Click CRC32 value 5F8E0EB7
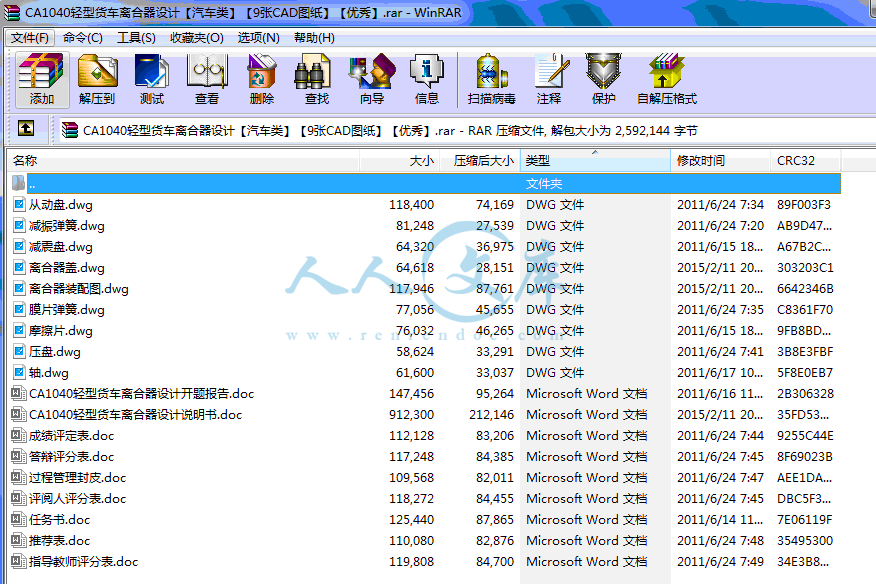This screenshot has width=876, height=584. (804, 372)
